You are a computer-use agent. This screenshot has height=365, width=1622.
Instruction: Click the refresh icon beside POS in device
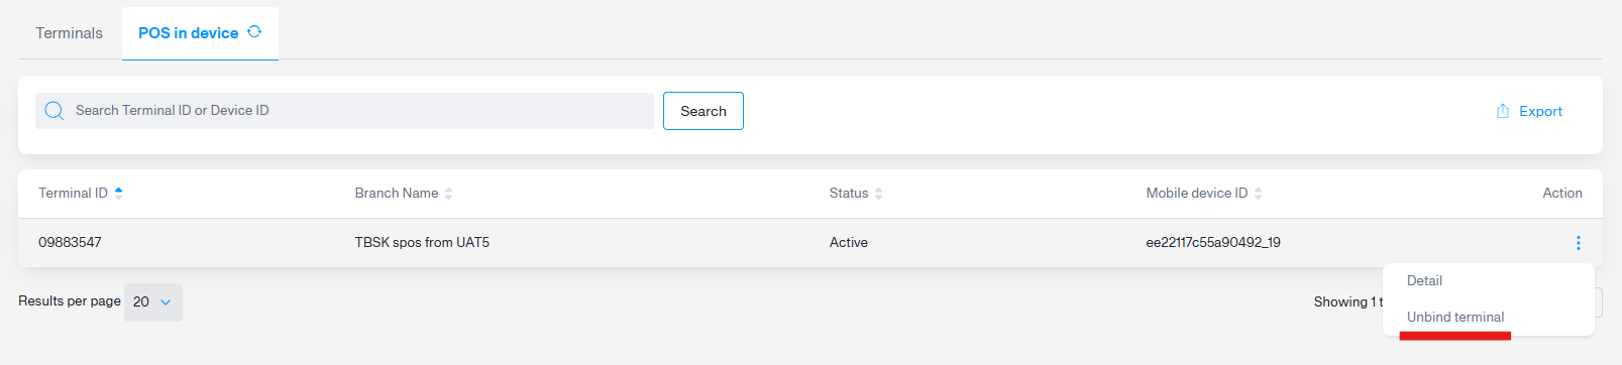(x=254, y=32)
